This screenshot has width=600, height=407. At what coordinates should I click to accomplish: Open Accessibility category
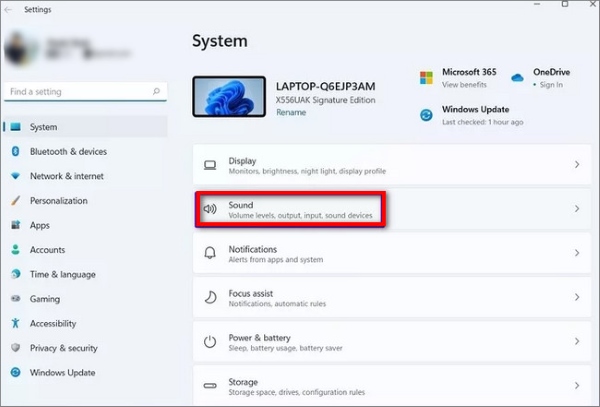point(85,323)
